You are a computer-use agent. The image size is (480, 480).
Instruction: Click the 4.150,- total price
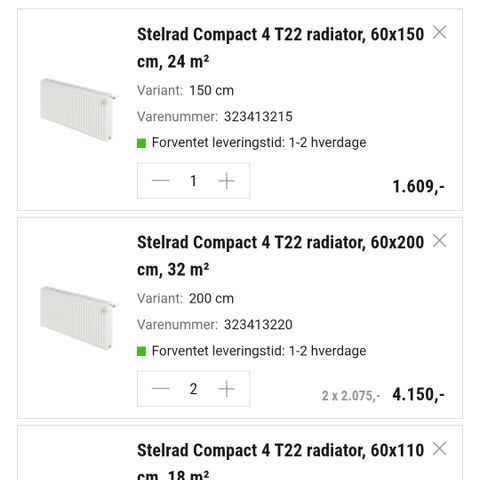[418, 394]
